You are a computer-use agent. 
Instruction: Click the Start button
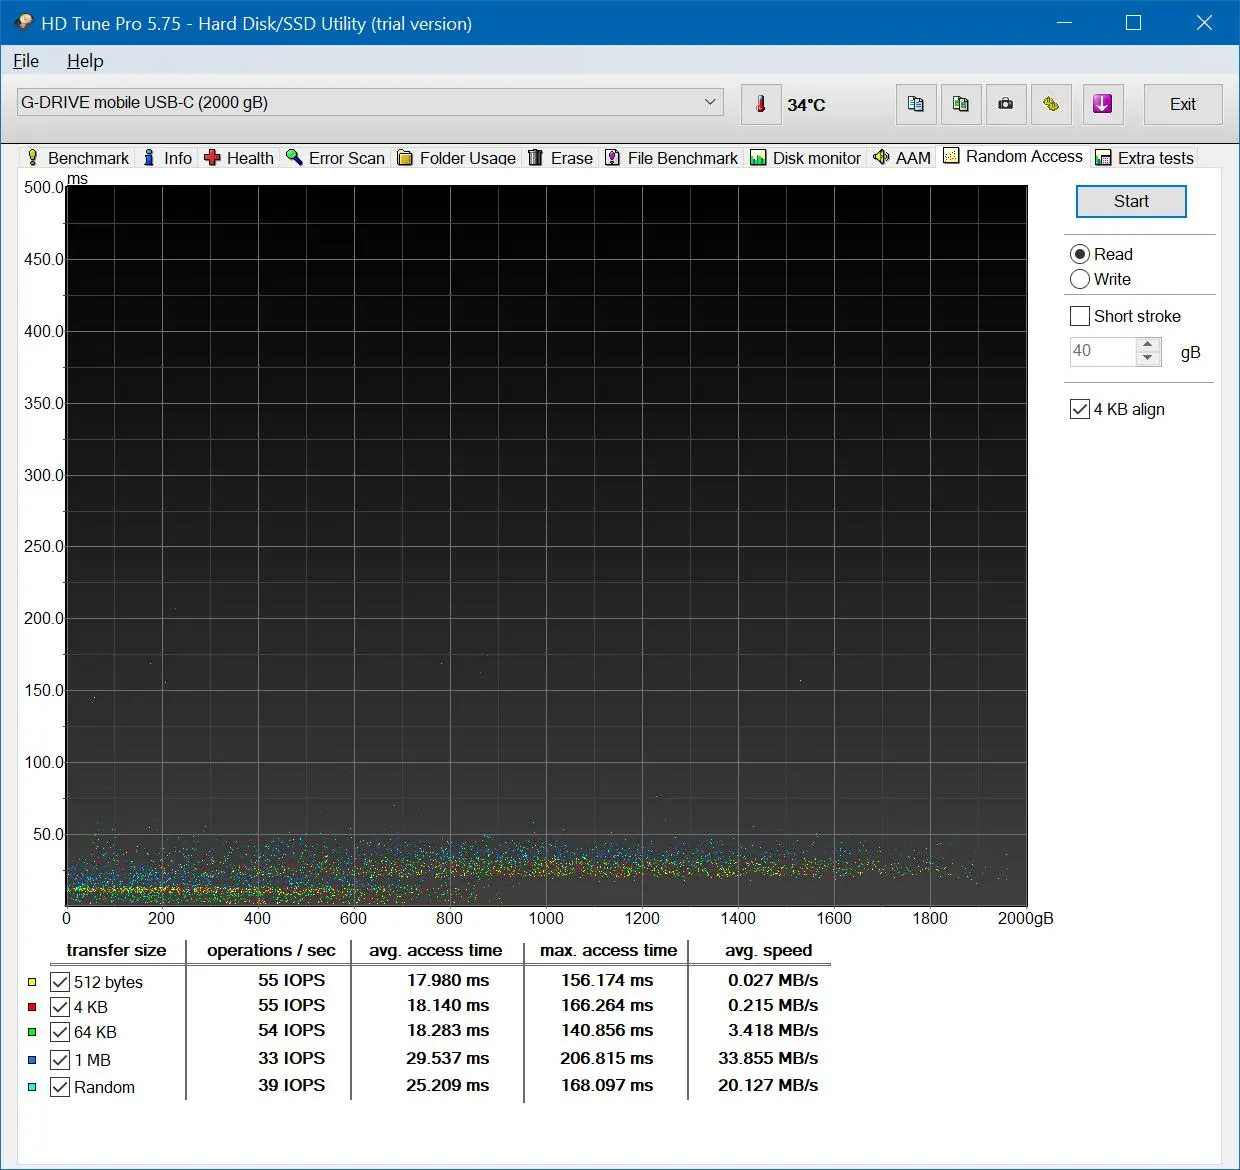point(1131,201)
